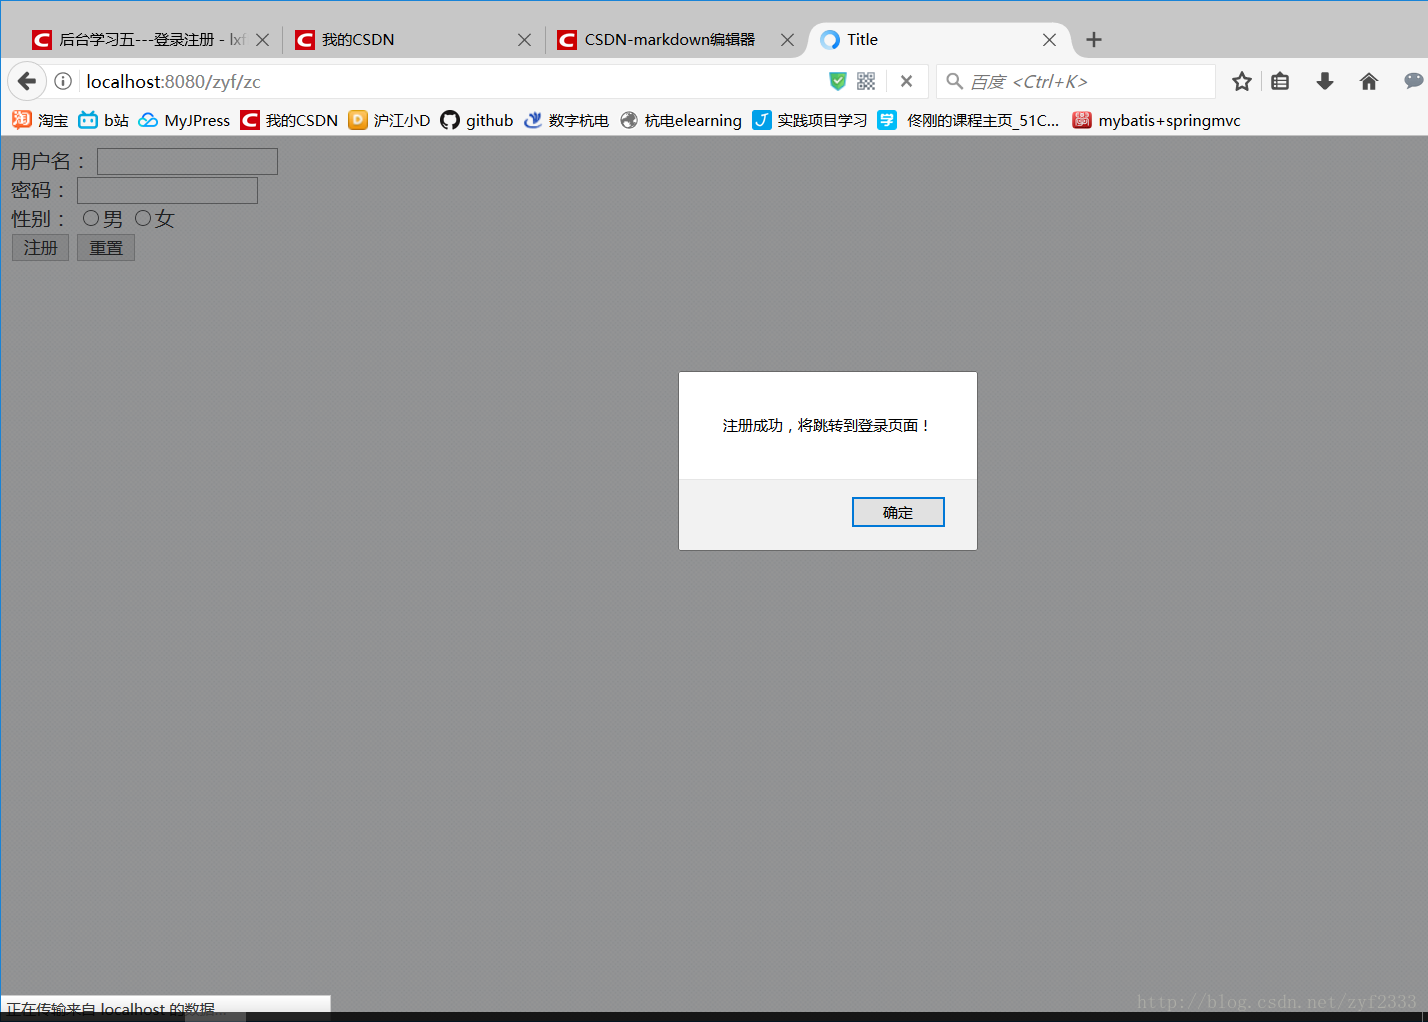The width and height of the screenshot is (1428, 1022).
Task: Select the Title tab
Action: (938, 40)
